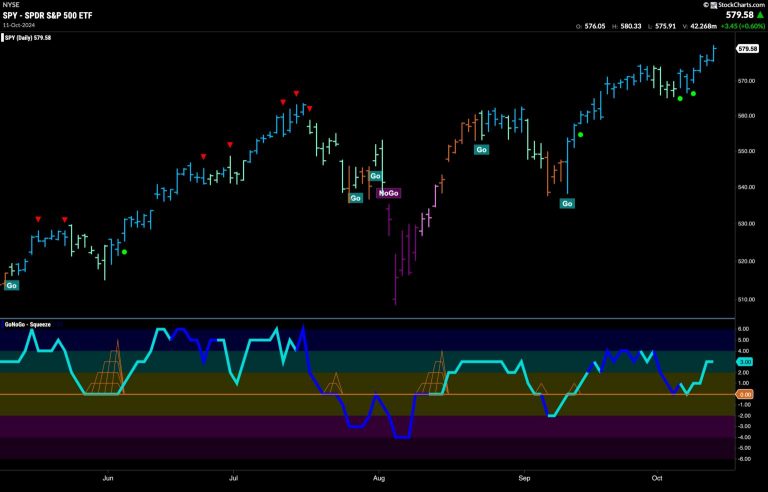This screenshot has height=492, width=768.
Task: Click the Go label at the chart's bottom-left
Action: (x=11, y=285)
